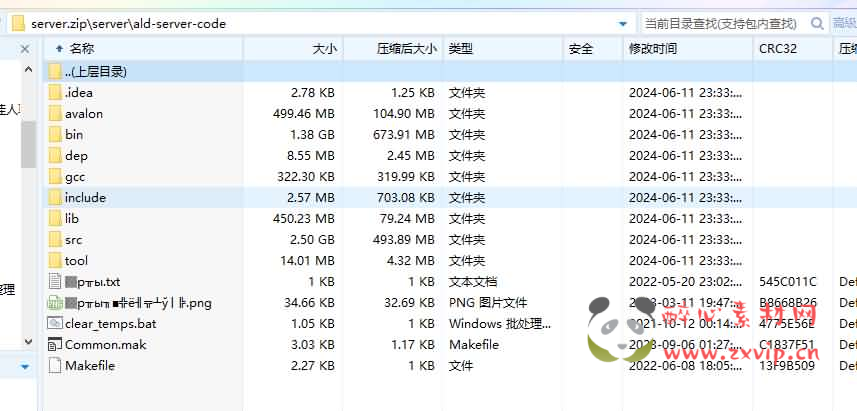The image size is (857, 411).
Task: Expand the blue arrow below sidebar
Action: click(25, 366)
